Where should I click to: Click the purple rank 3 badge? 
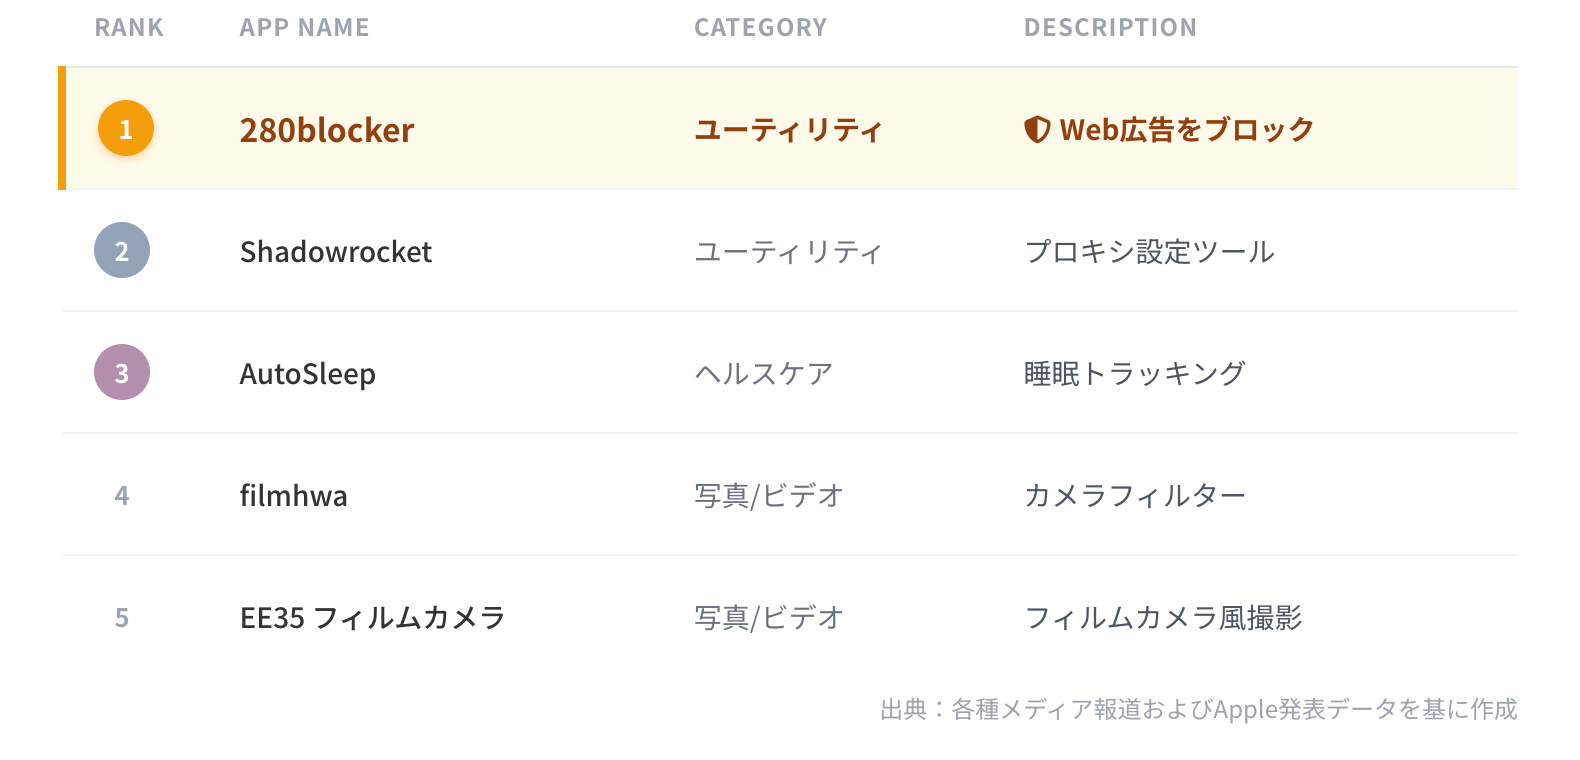(122, 373)
